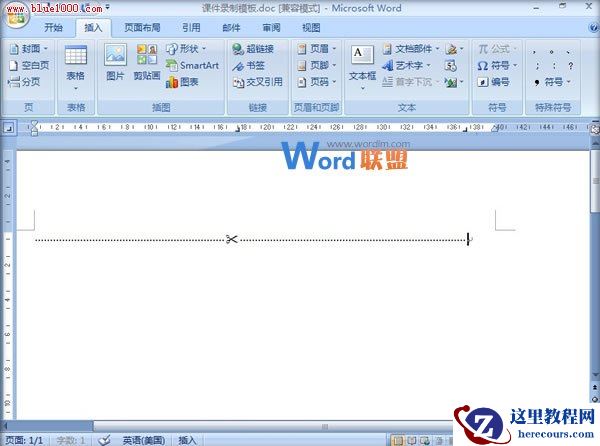This screenshot has width=600, height=446.
Task: Click the Ω 符号 symbol icon
Action: click(x=483, y=66)
